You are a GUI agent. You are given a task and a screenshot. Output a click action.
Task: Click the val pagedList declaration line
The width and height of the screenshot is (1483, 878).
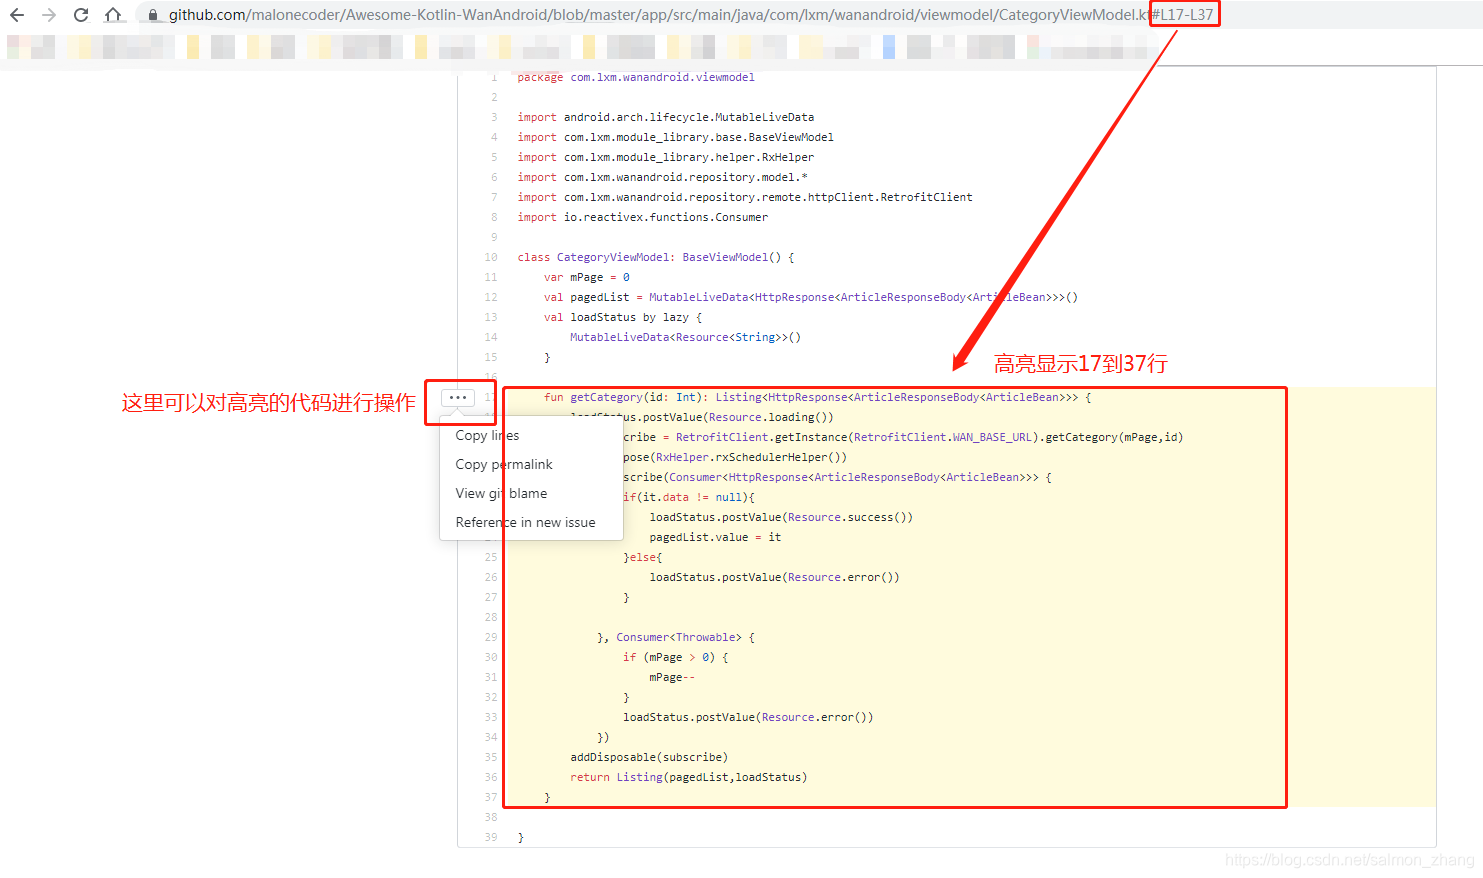pyautogui.click(x=811, y=297)
